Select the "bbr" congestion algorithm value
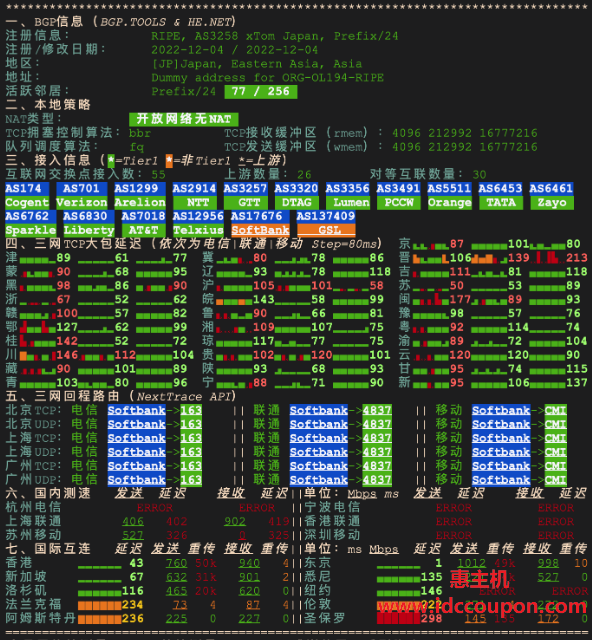This screenshot has width=592, height=640. pyautogui.click(x=140, y=133)
